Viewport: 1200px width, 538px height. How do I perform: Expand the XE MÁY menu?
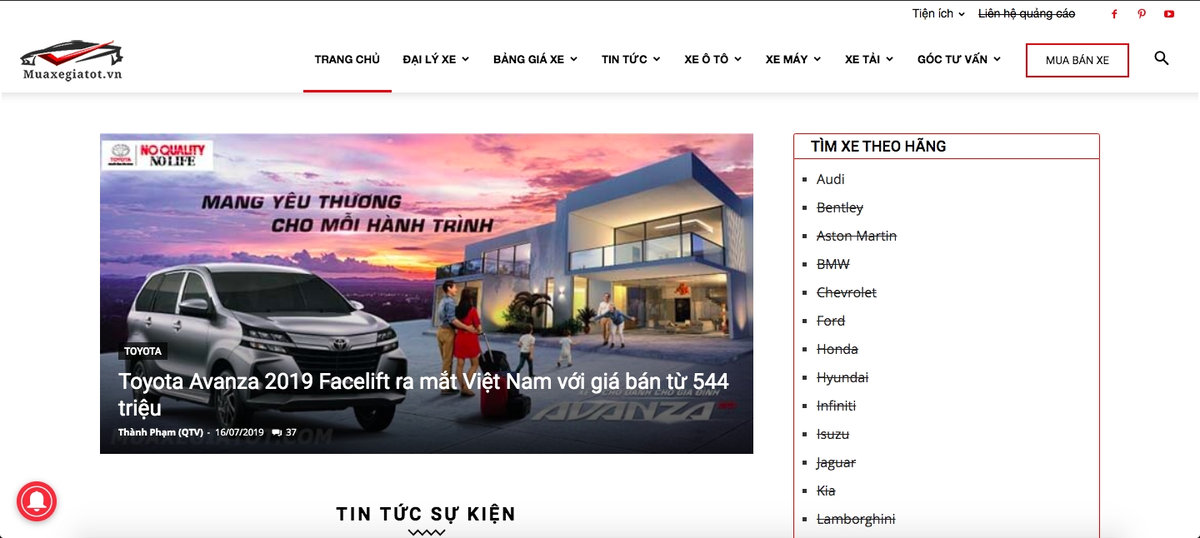(793, 59)
